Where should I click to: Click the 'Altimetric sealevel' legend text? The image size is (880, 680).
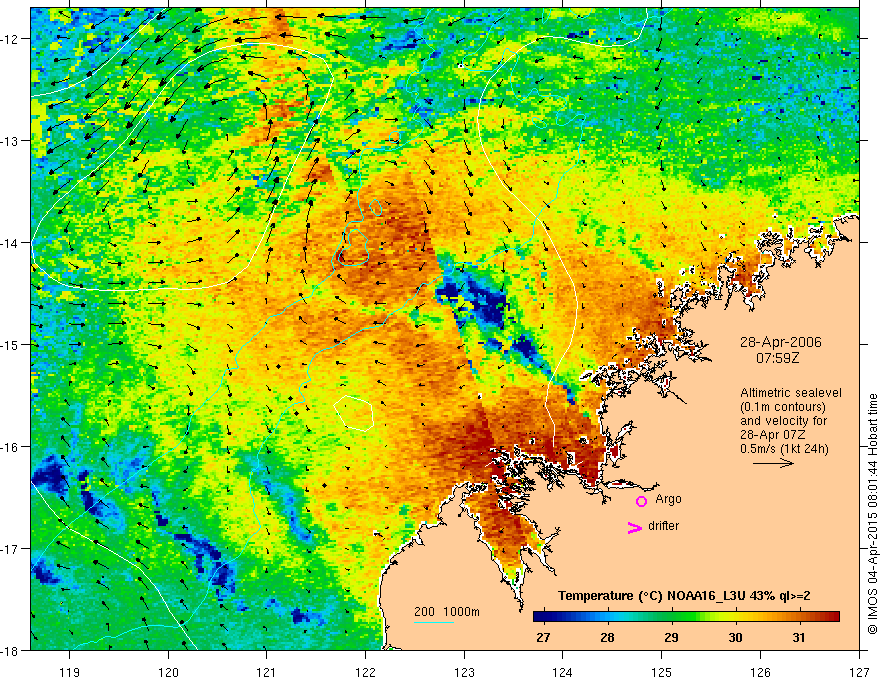coord(791,393)
